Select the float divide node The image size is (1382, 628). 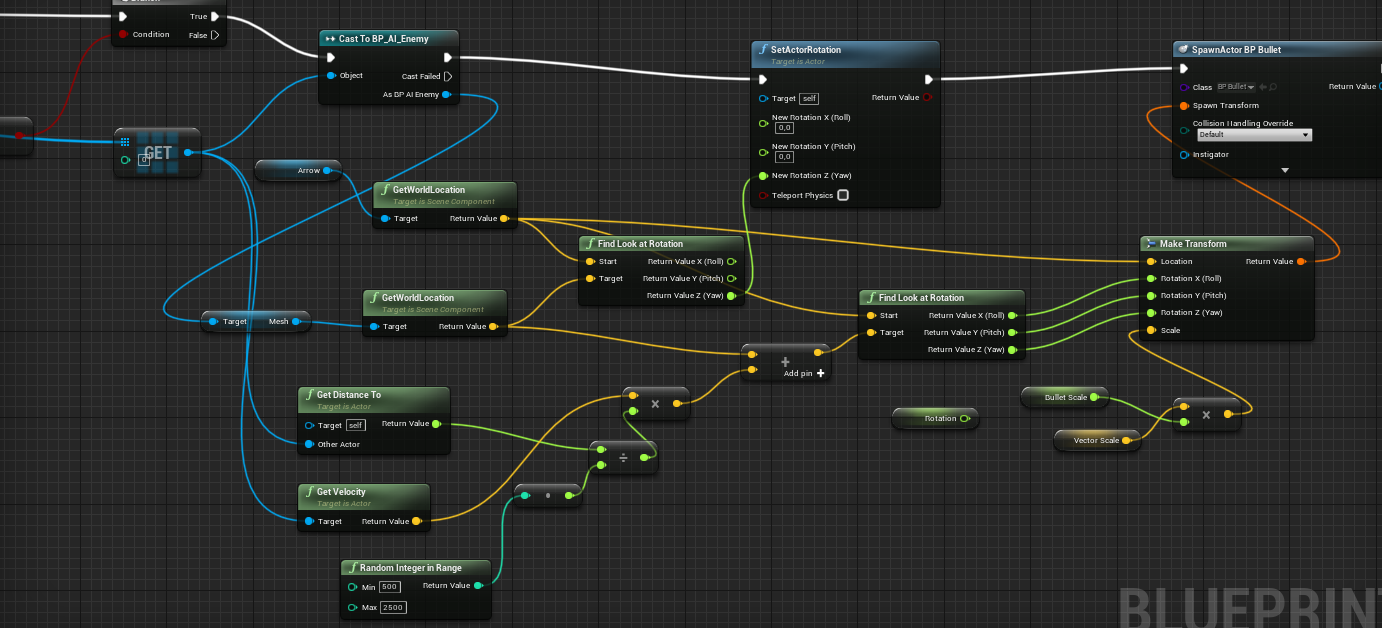(624, 457)
